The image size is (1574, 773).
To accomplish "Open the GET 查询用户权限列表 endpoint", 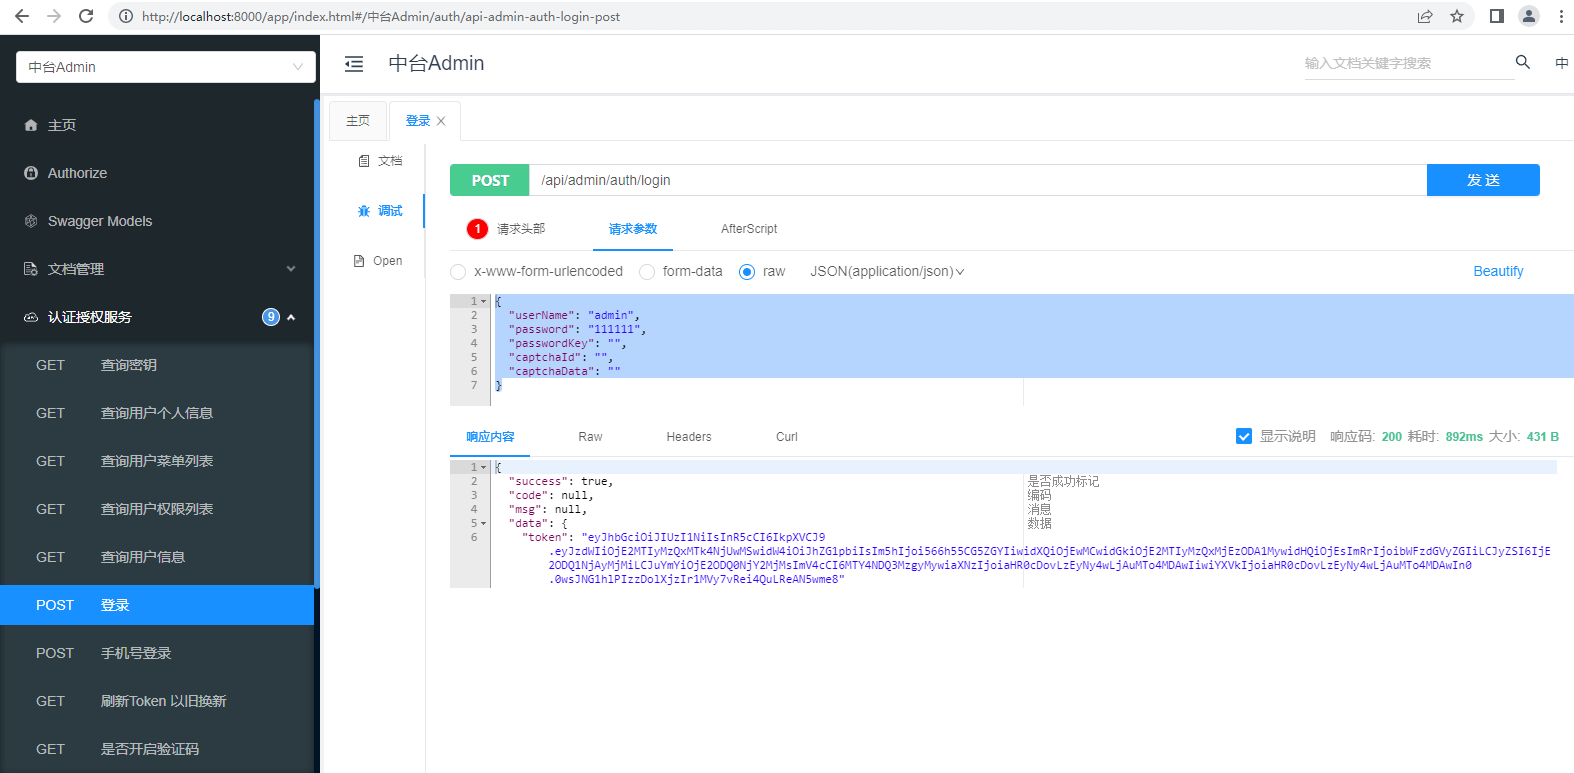I will [x=157, y=509].
